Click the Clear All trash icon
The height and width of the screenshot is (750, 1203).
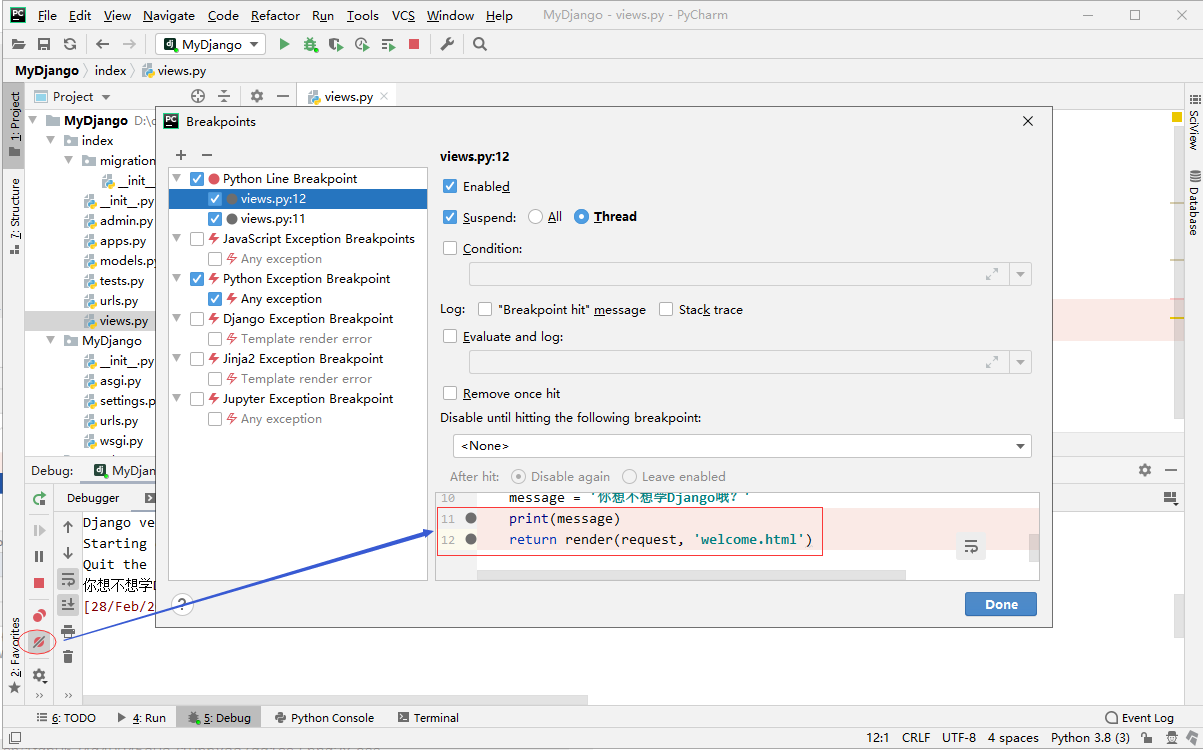pos(68,657)
